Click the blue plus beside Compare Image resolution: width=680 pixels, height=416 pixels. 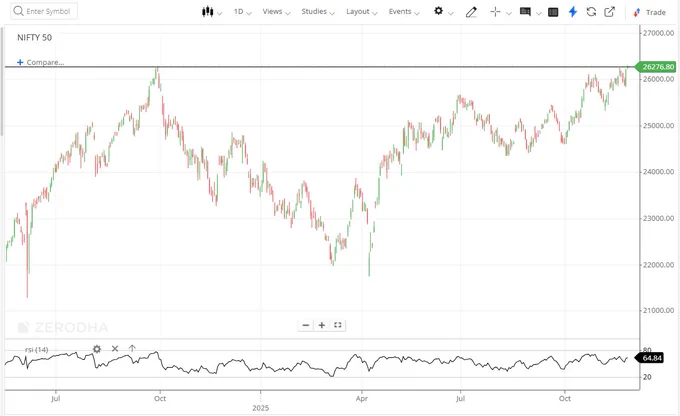click(20, 62)
